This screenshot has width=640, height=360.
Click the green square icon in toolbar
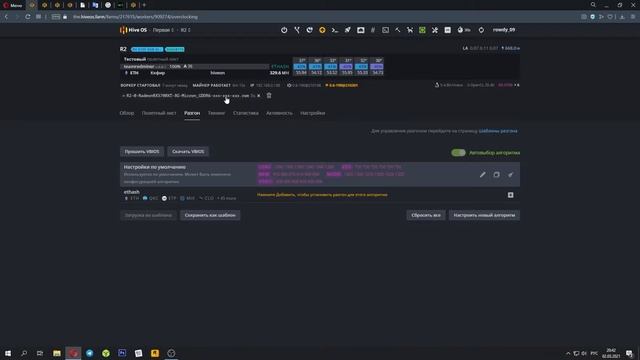click(x=422, y=30)
